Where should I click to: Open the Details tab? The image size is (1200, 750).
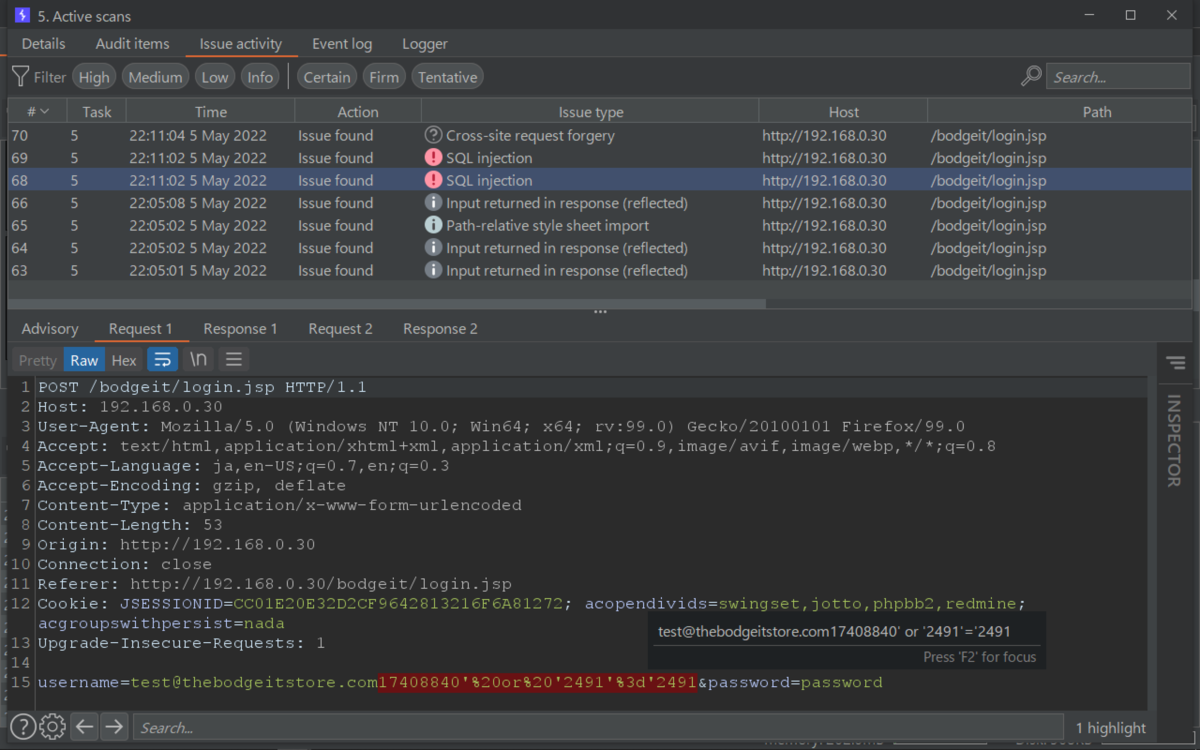click(44, 44)
